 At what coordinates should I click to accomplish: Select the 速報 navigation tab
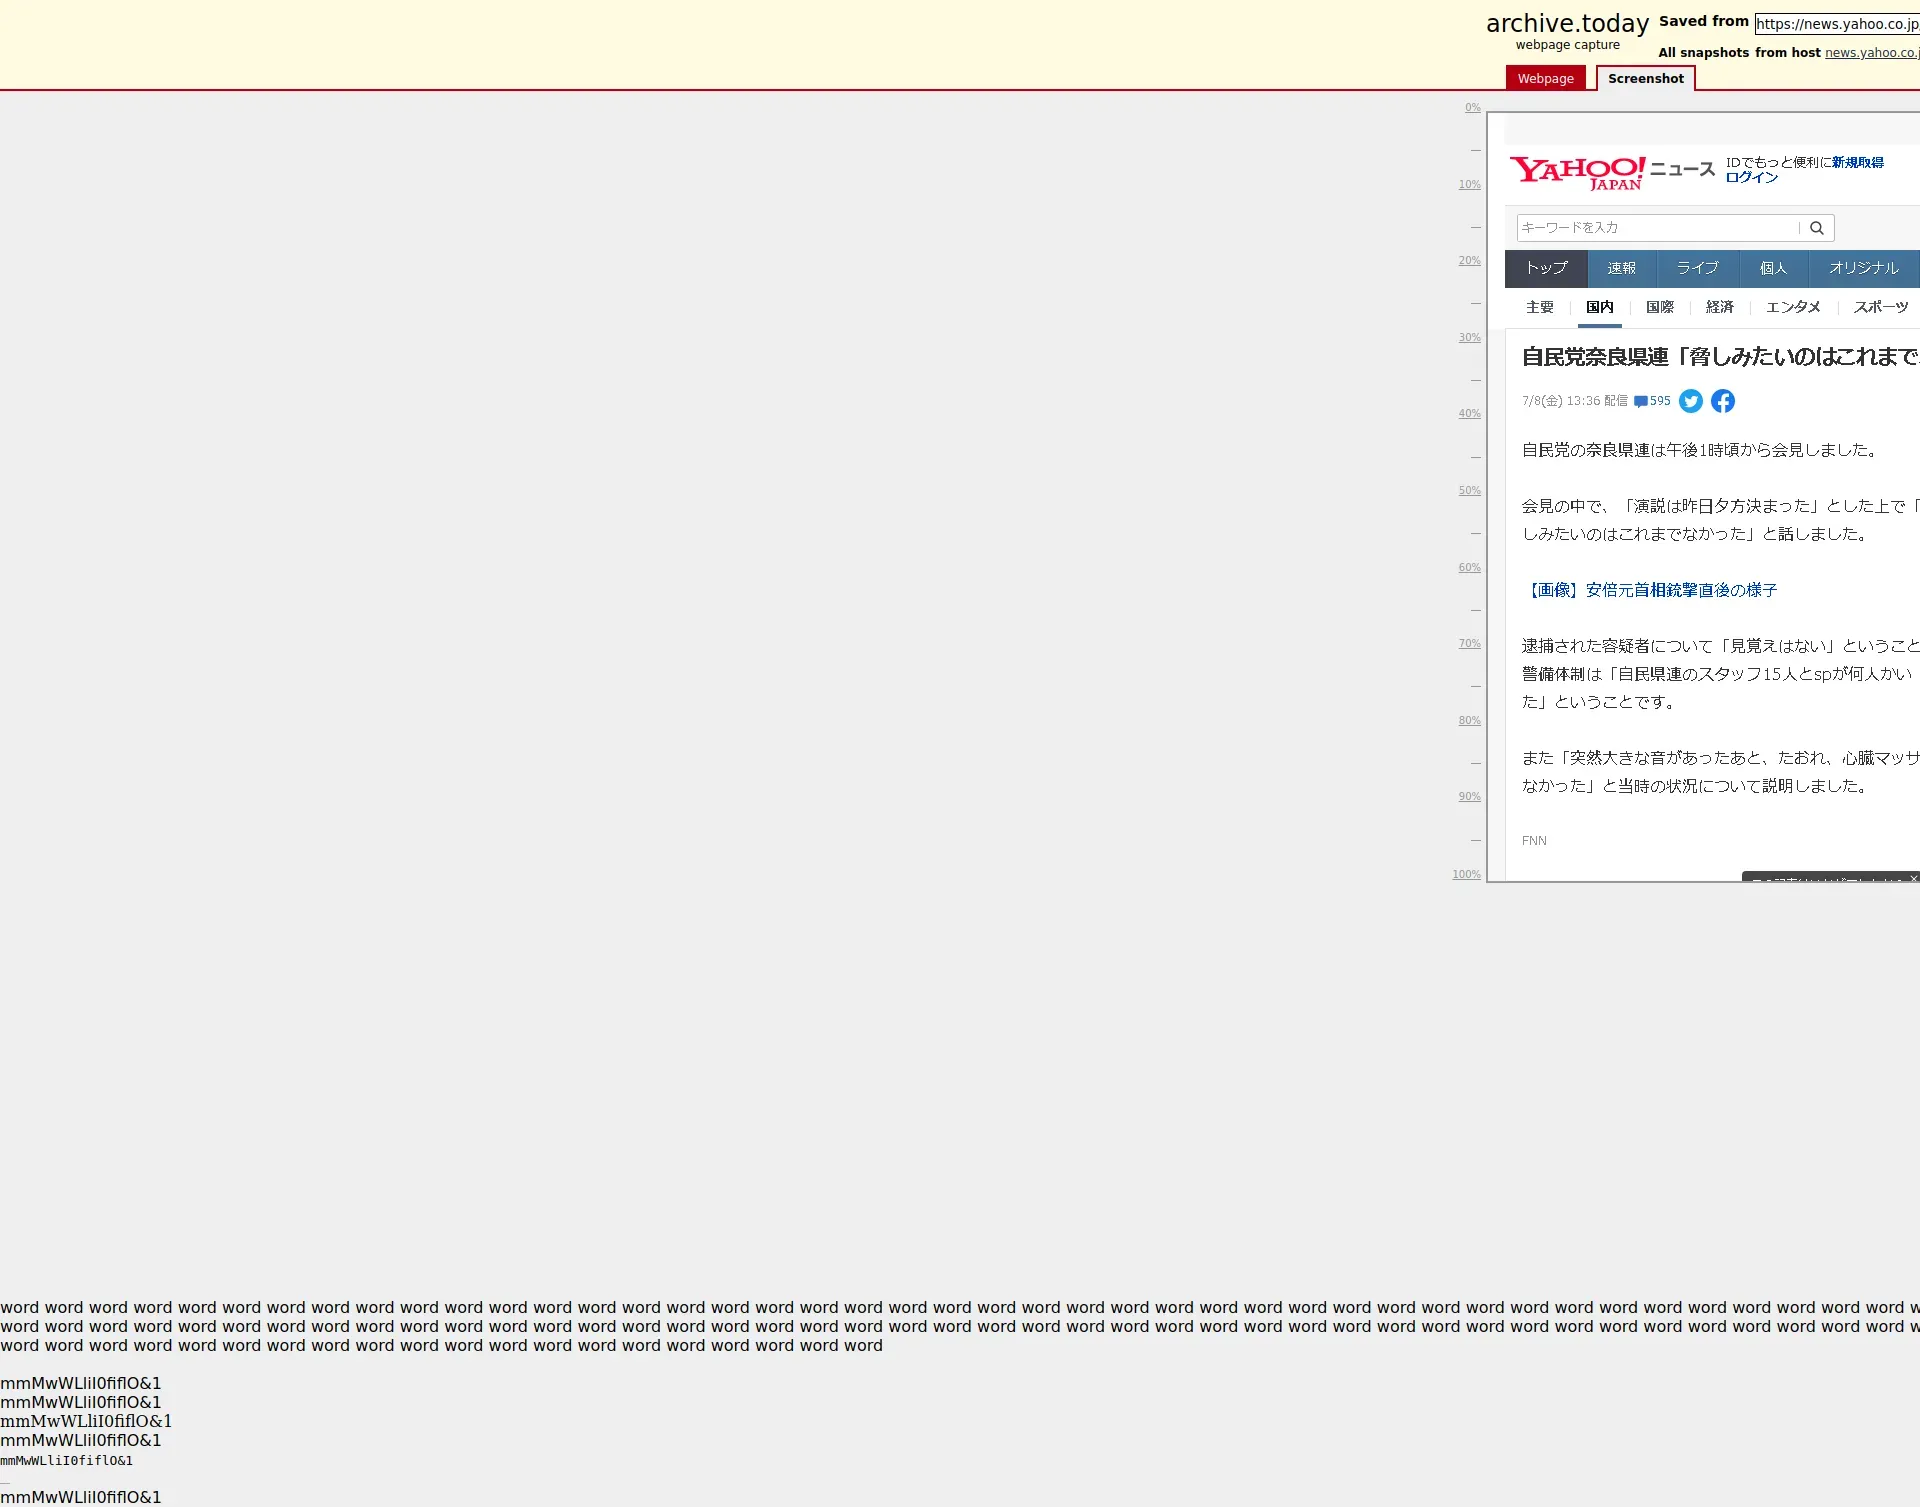click(1621, 268)
